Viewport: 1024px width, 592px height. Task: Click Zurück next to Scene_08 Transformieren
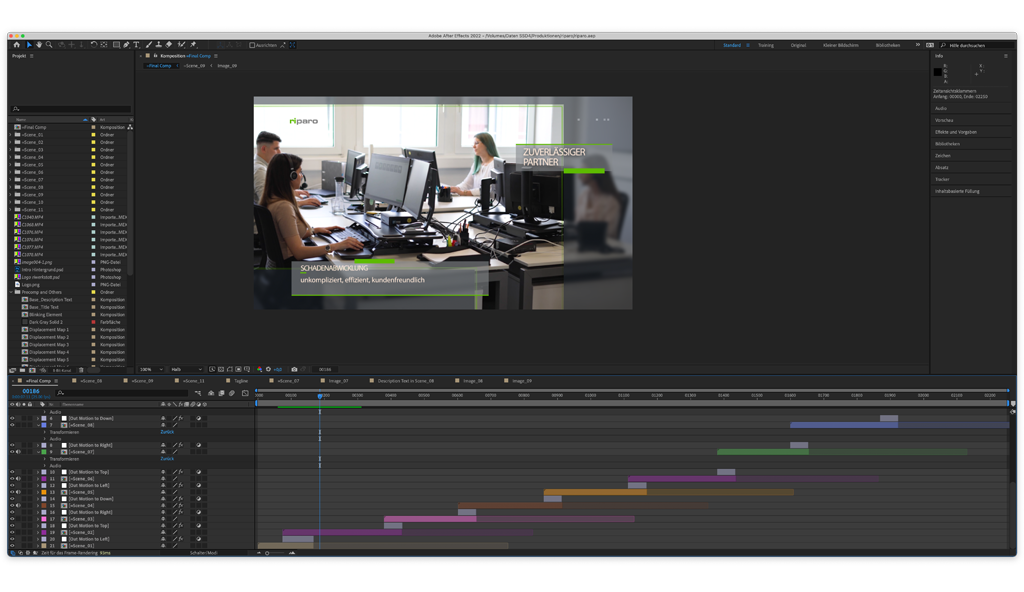[167, 432]
